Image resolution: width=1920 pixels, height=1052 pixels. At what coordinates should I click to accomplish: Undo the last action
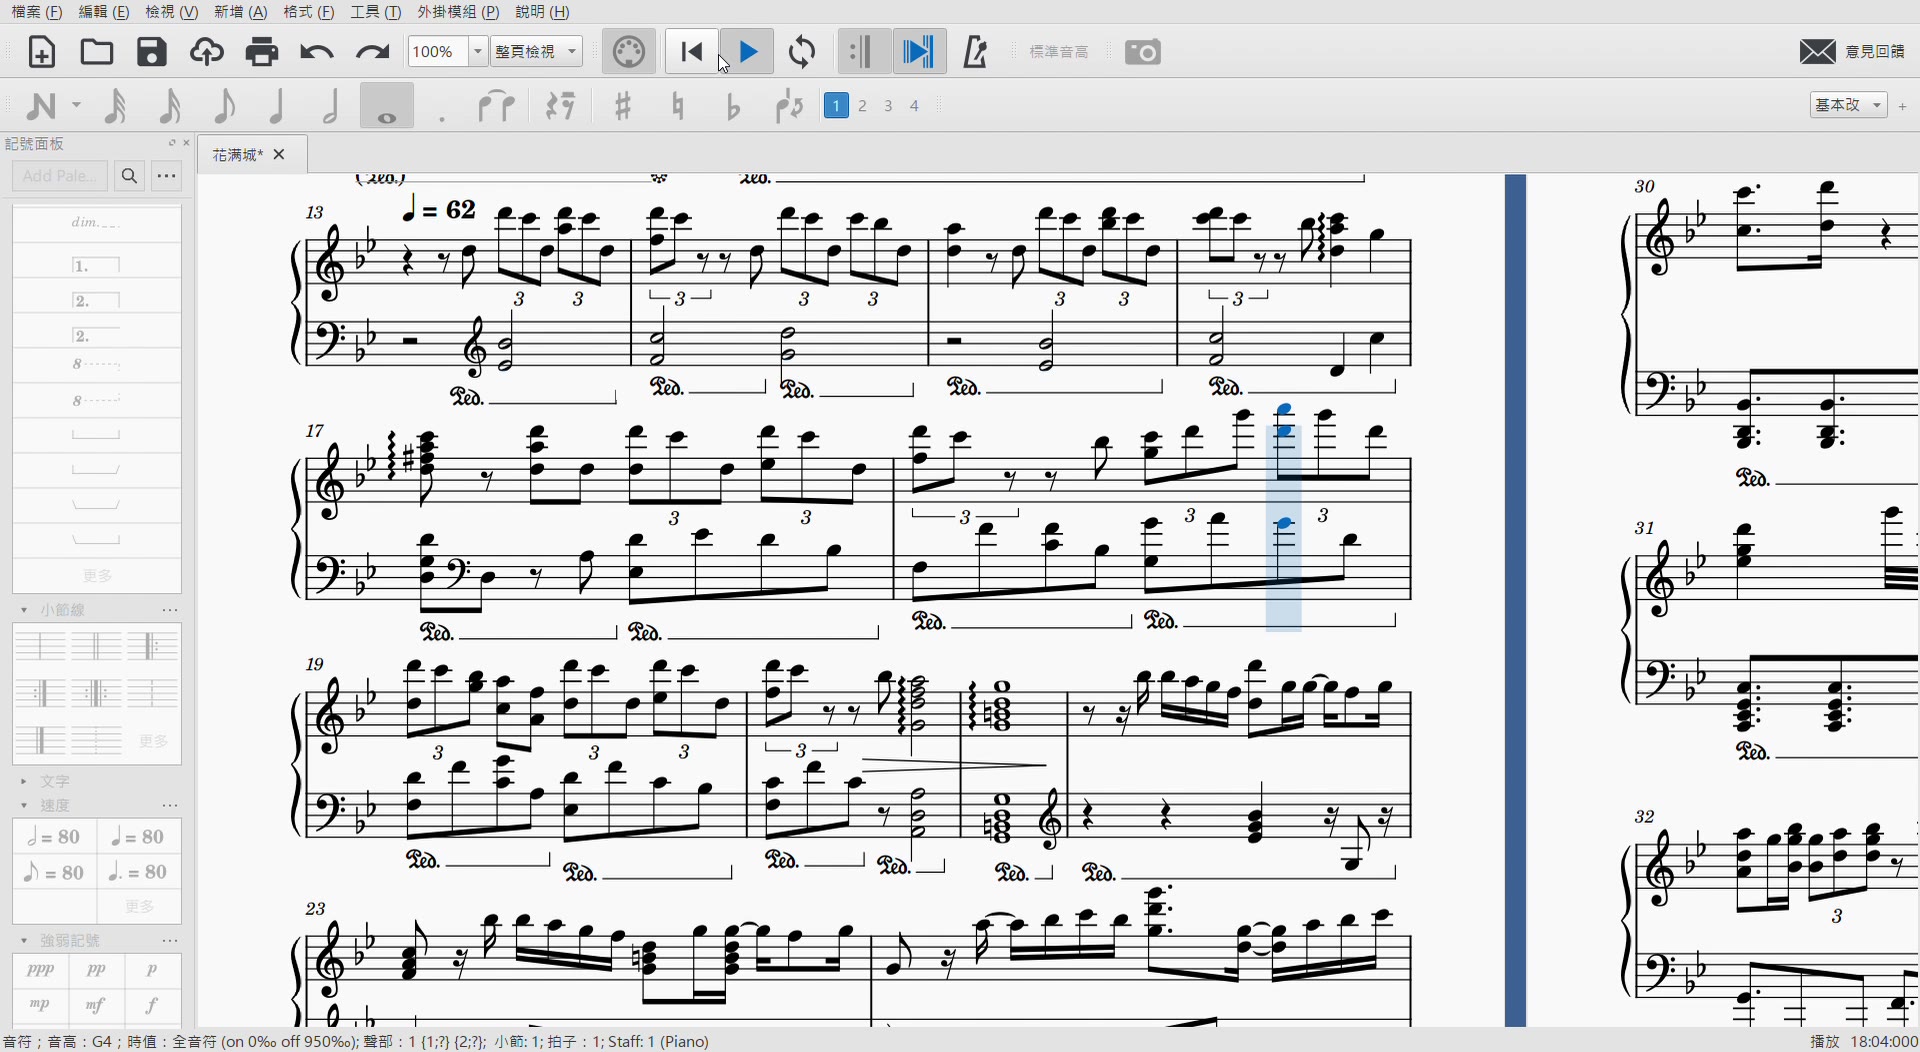tap(316, 52)
